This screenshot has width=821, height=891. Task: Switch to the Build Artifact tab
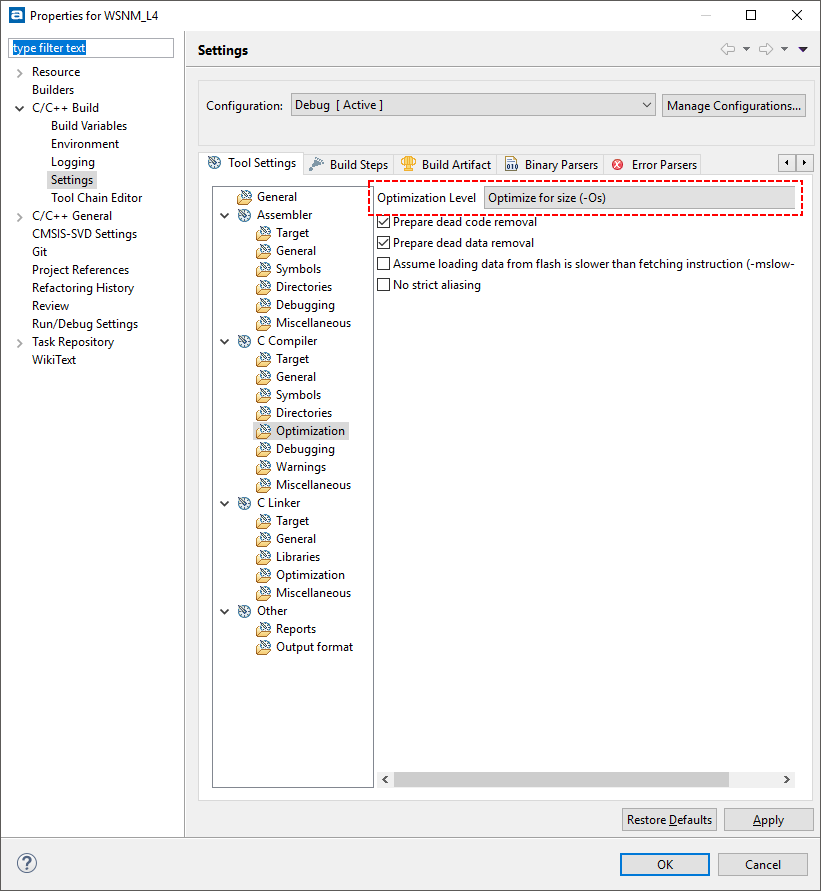(x=445, y=164)
